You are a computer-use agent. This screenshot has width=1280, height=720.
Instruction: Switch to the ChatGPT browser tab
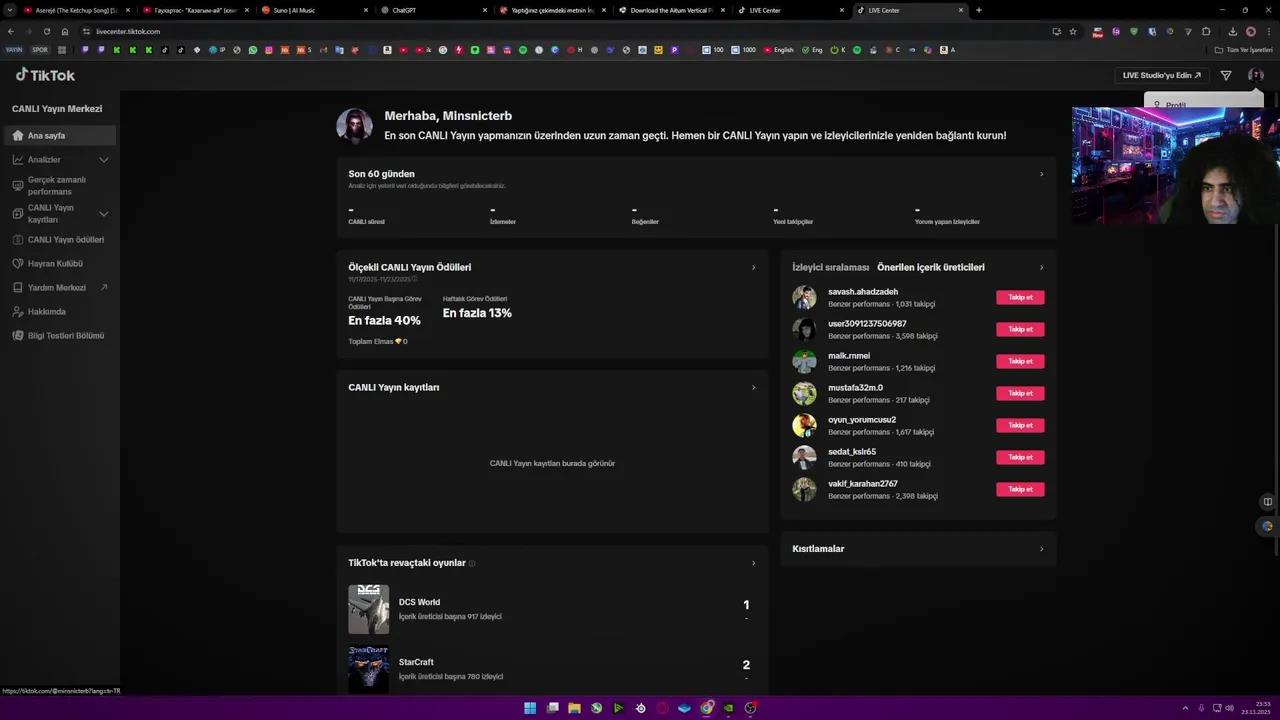click(x=434, y=10)
